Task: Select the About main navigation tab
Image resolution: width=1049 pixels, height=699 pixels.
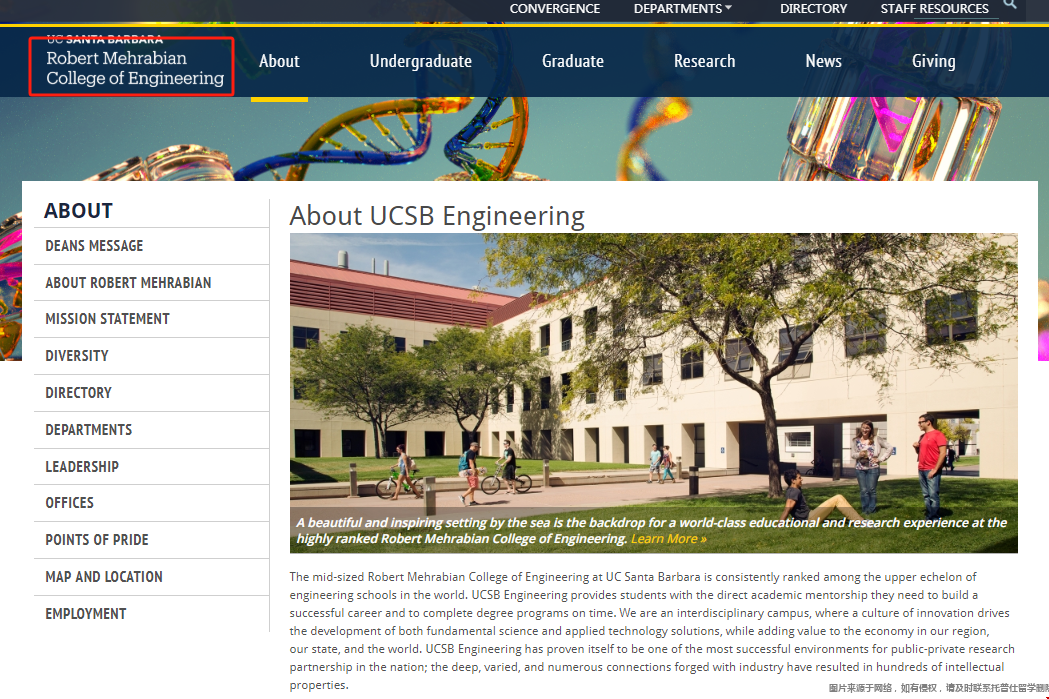Action: (279, 61)
